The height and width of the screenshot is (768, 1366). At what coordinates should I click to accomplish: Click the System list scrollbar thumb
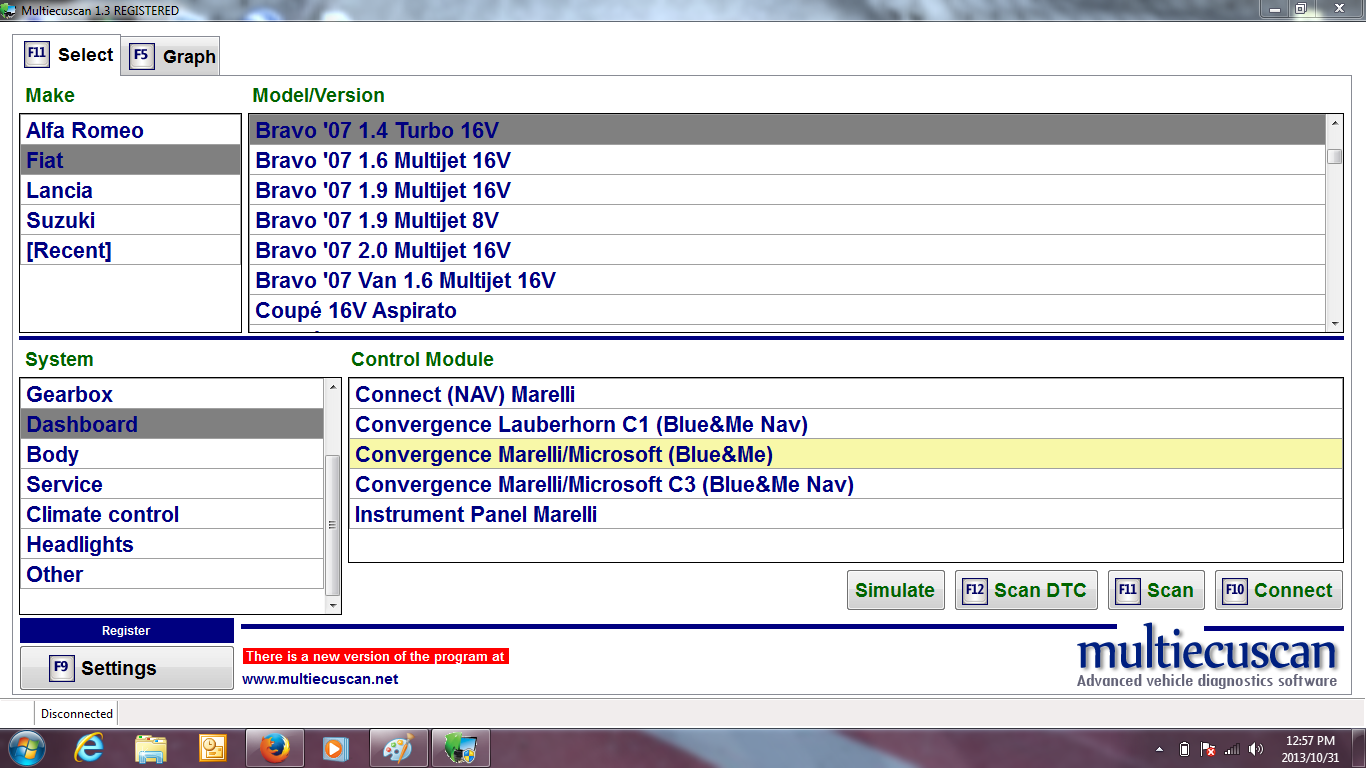coord(333,525)
